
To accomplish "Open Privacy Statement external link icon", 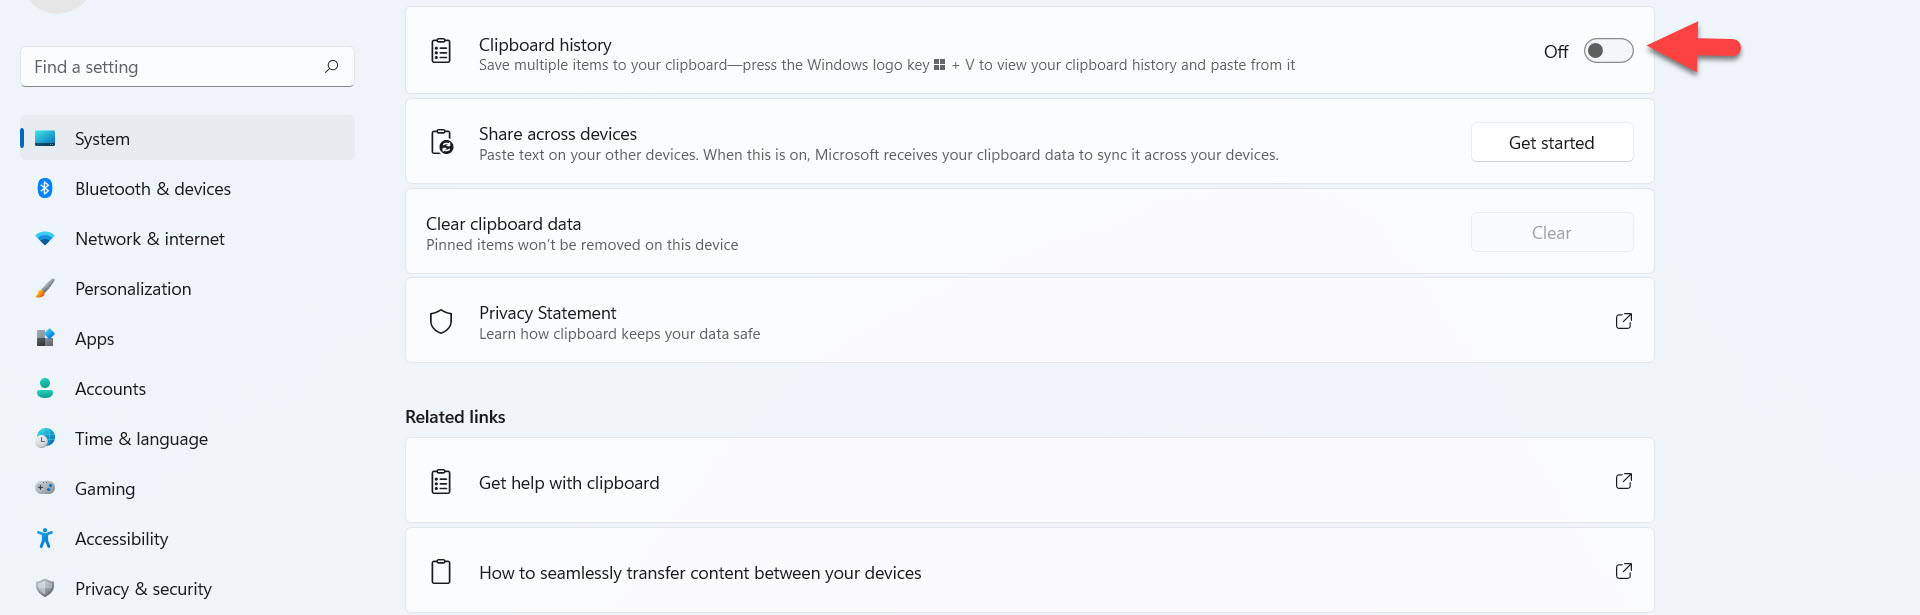I will (x=1623, y=321).
